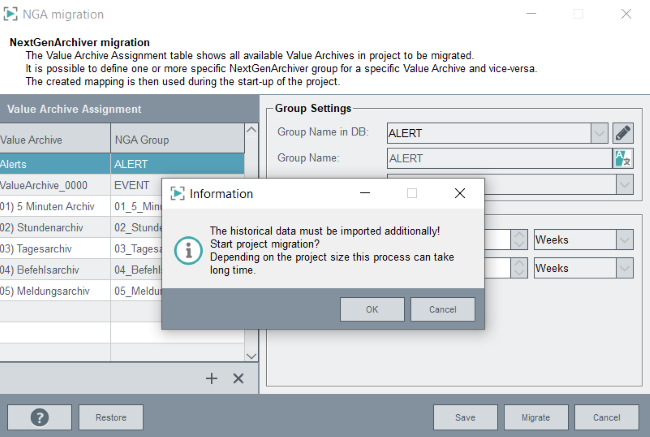Click the EVENT cell in NGA Group column

pyautogui.click(x=136, y=185)
